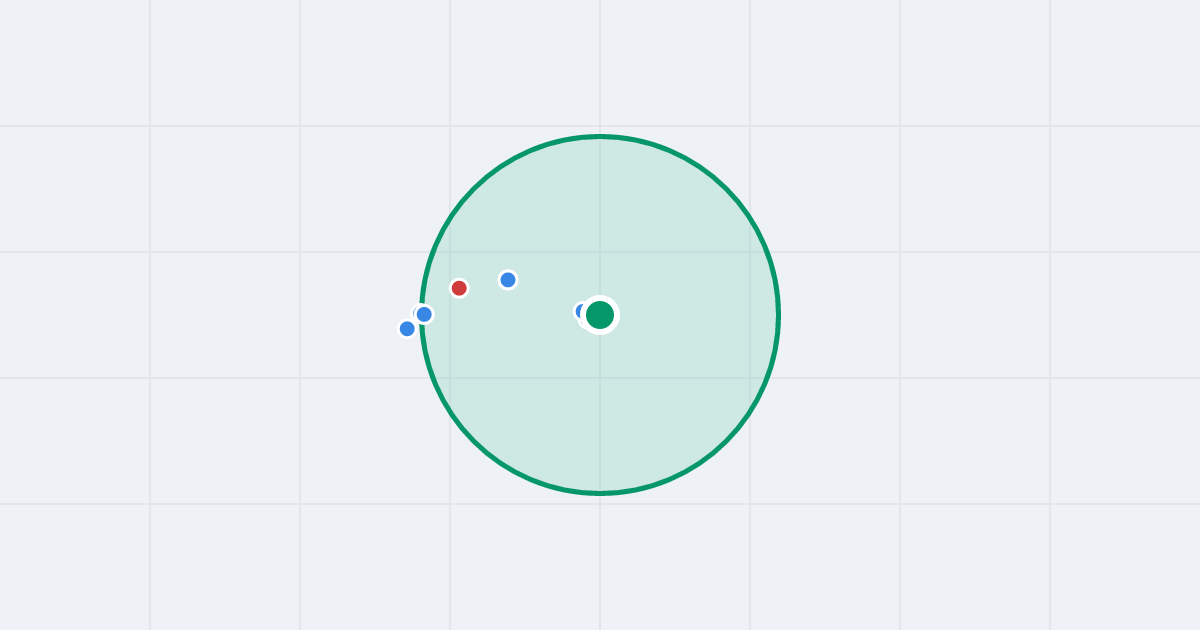Select the blue marker tucked behind the green center dot
Image resolution: width=1200 pixels, height=630 pixels.
pyautogui.click(x=580, y=312)
